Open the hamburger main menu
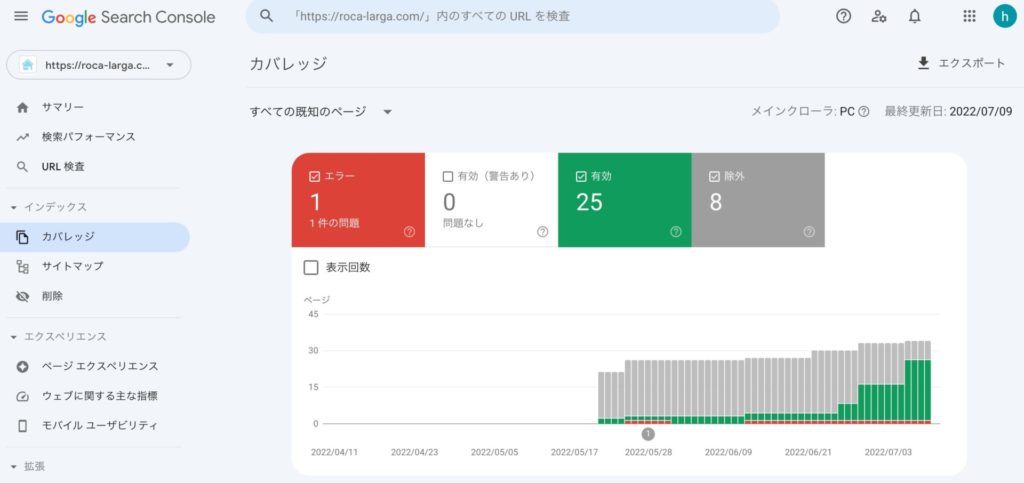The height and width of the screenshot is (483, 1024). pyautogui.click(x=21, y=17)
